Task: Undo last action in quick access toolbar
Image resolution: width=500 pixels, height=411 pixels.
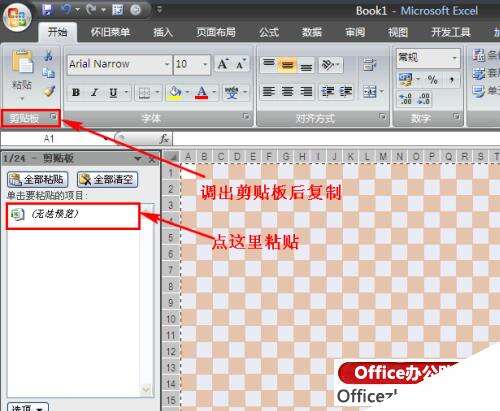Action: coord(67,10)
